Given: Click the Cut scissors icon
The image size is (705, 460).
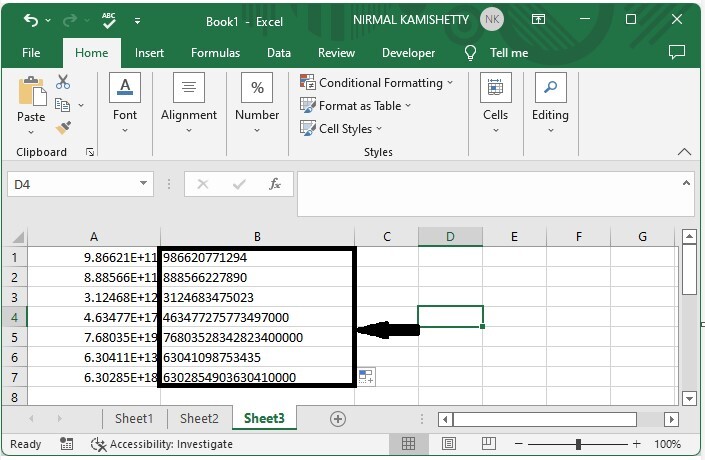Looking at the screenshot, I should [x=63, y=82].
